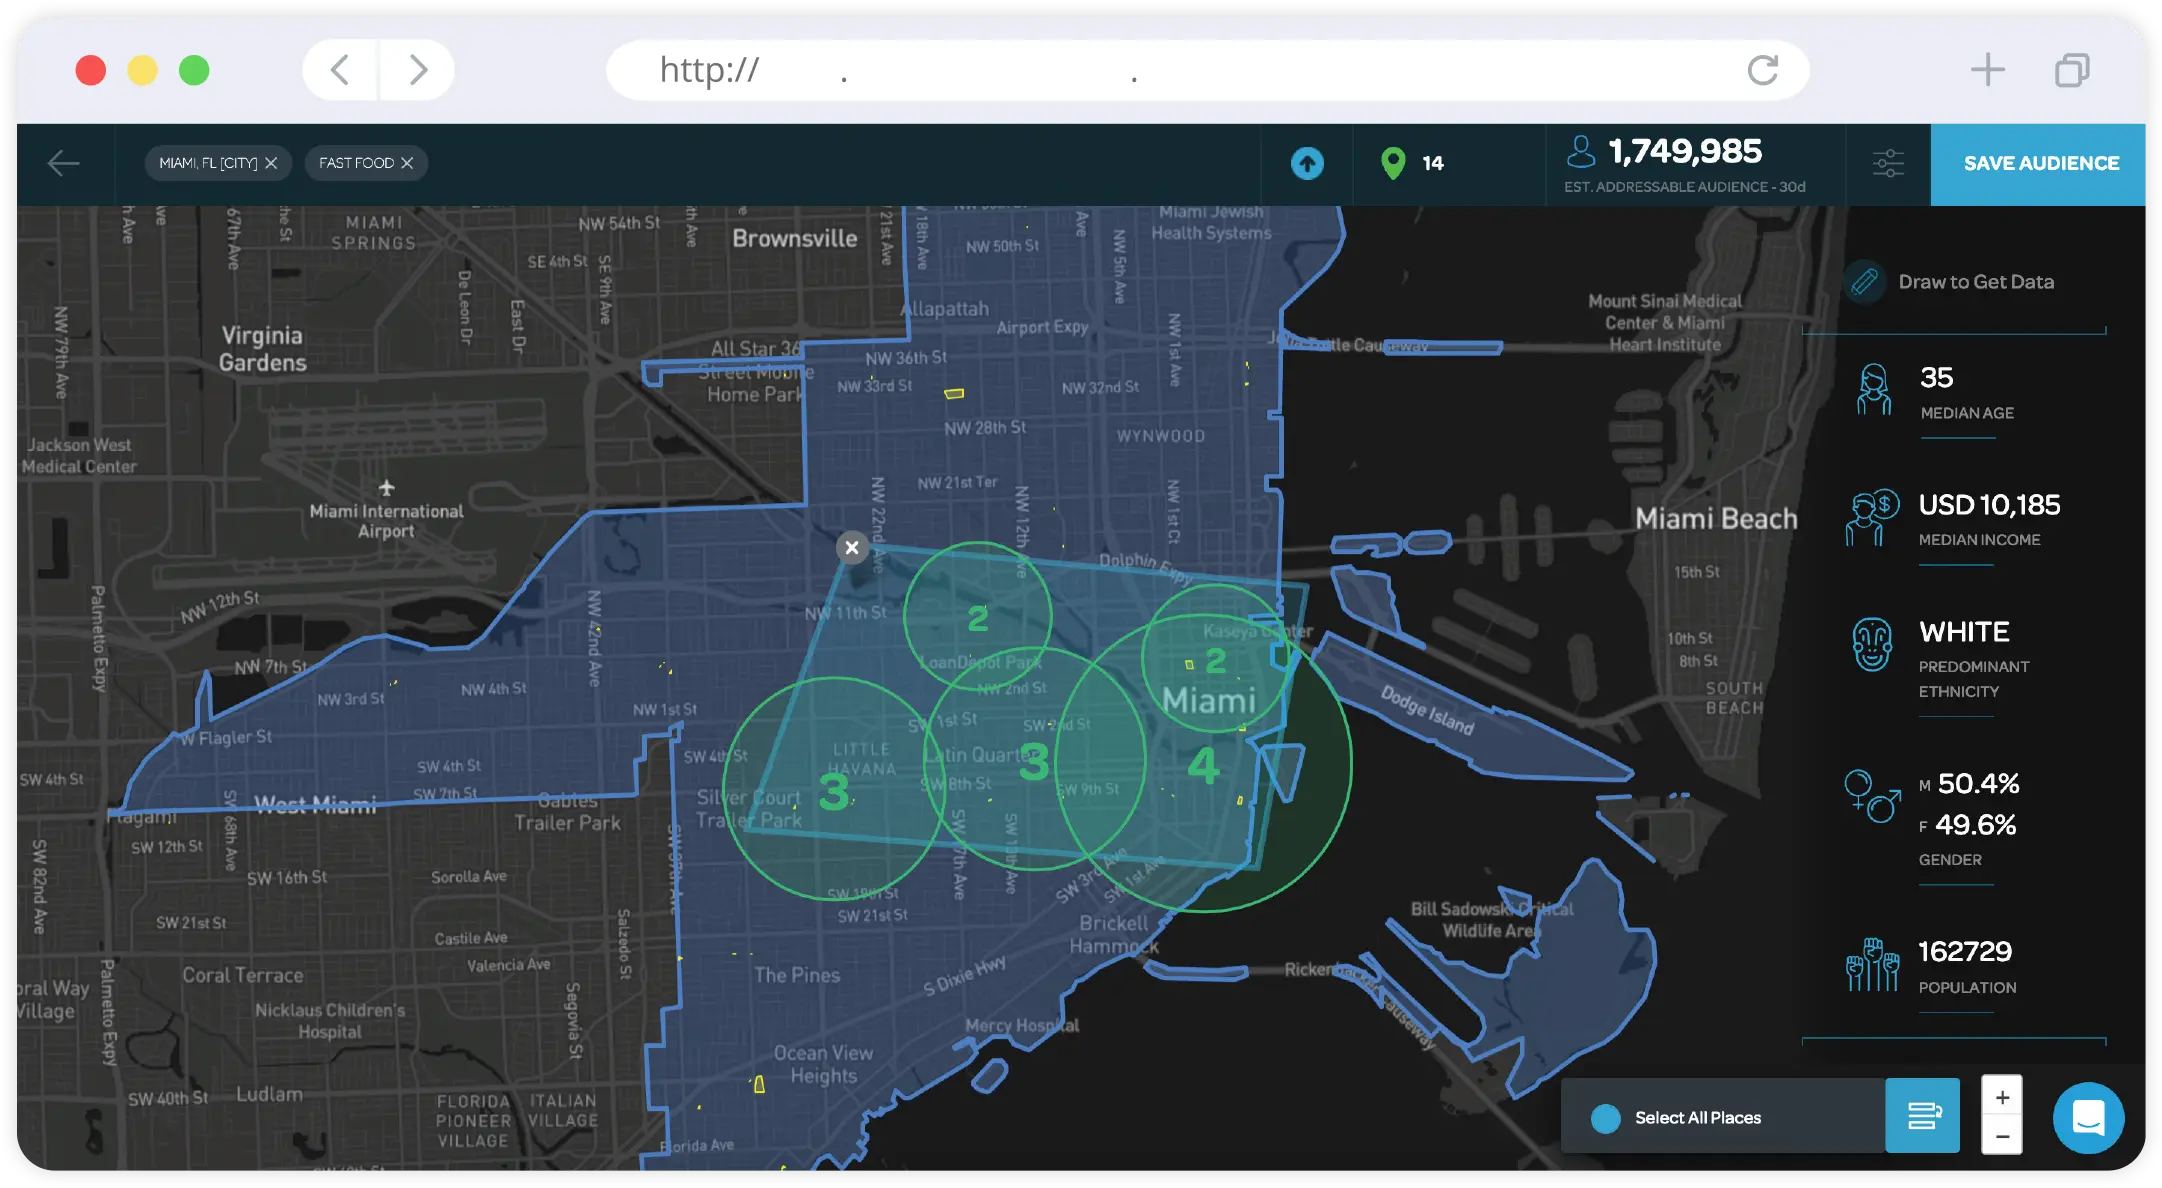
Task: Reload page using browser refresh icon
Action: pyautogui.click(x=1762, y=70)
